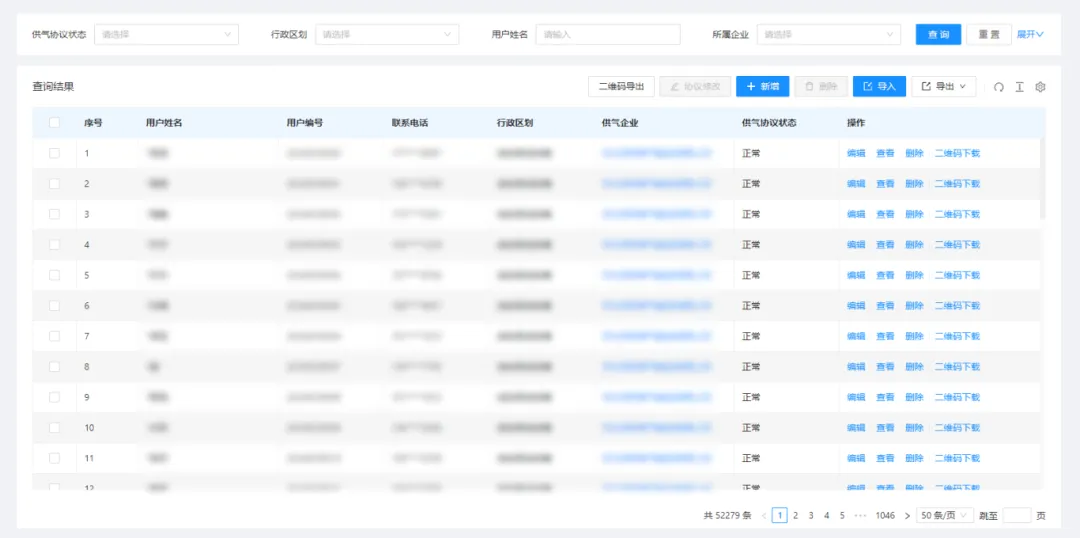
Task: Click the refresh icon above the table
Action: click(x=998, y=87)
